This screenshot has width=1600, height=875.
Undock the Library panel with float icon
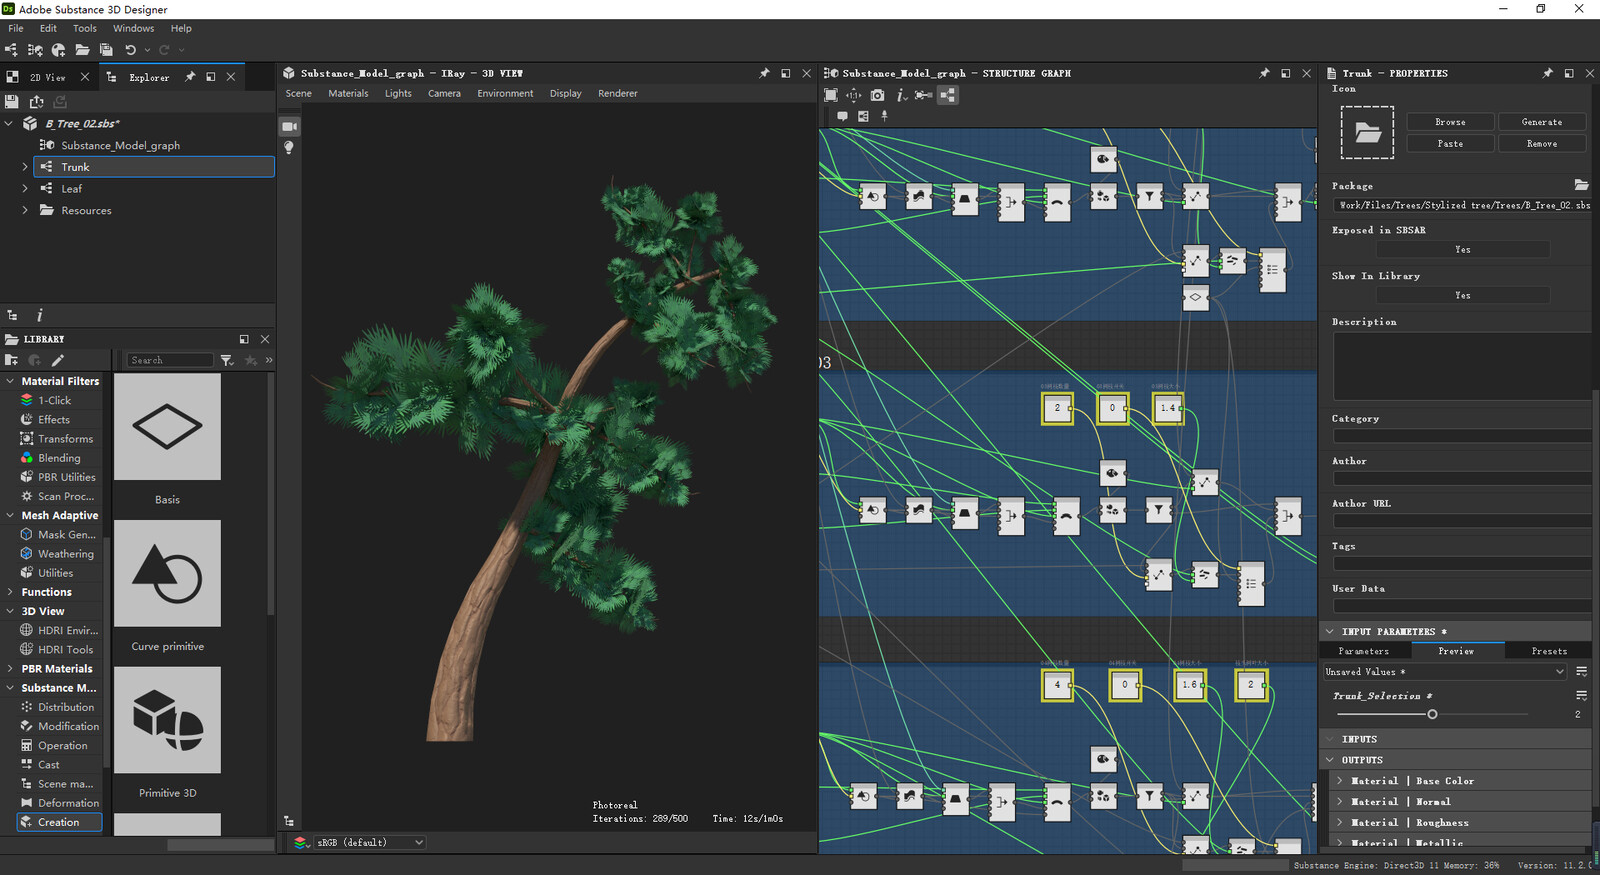244,339
